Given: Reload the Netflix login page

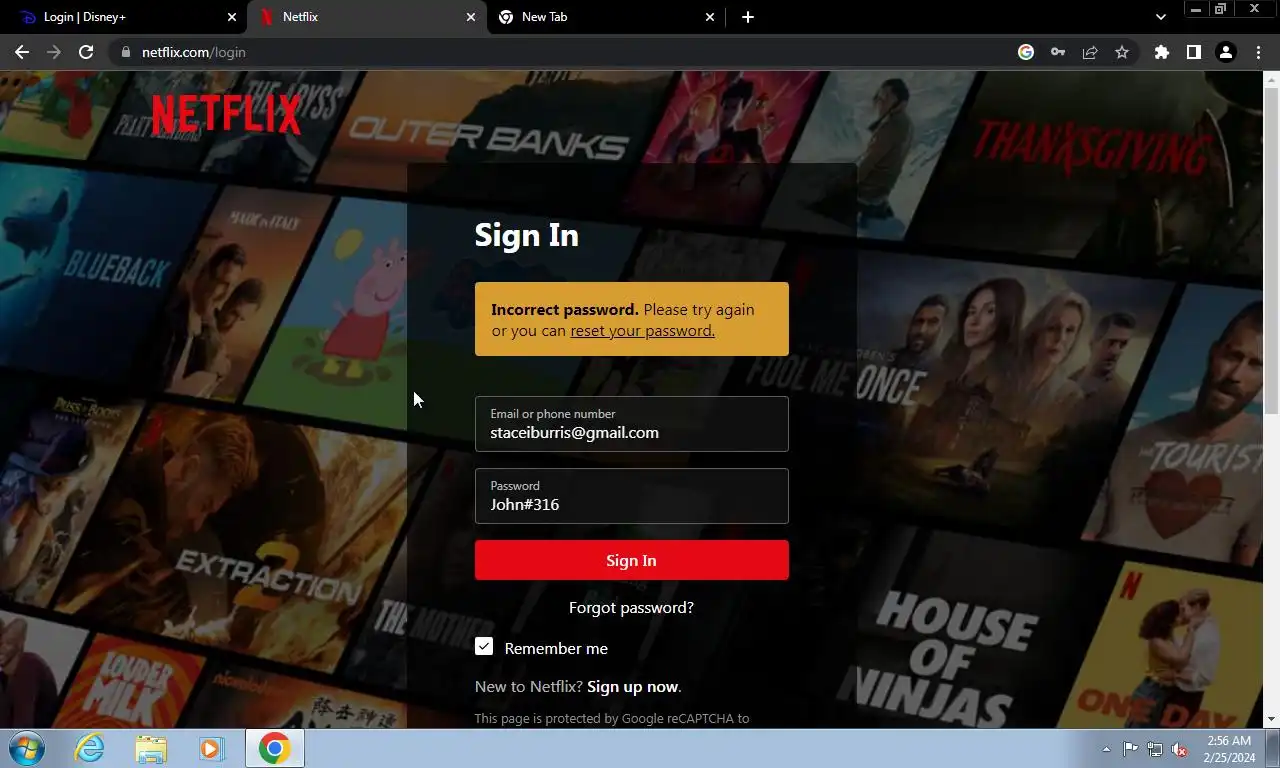Looking at the screenshot, I should 86,52.
